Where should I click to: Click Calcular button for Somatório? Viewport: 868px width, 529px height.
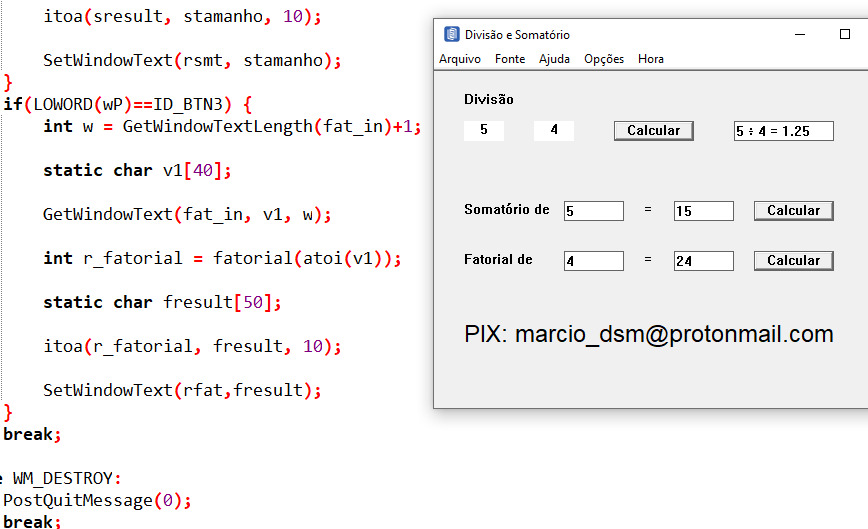point(794,211)
